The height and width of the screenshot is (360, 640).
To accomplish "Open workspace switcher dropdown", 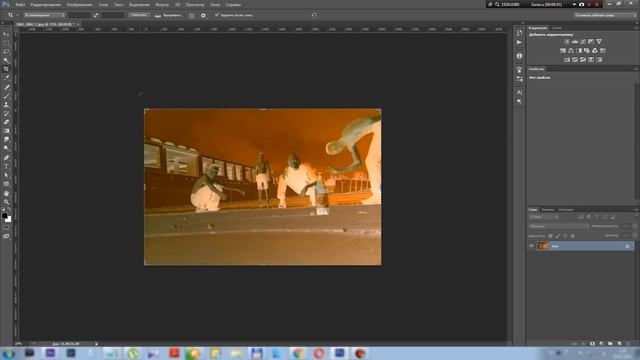I will (x=605, y=15).
